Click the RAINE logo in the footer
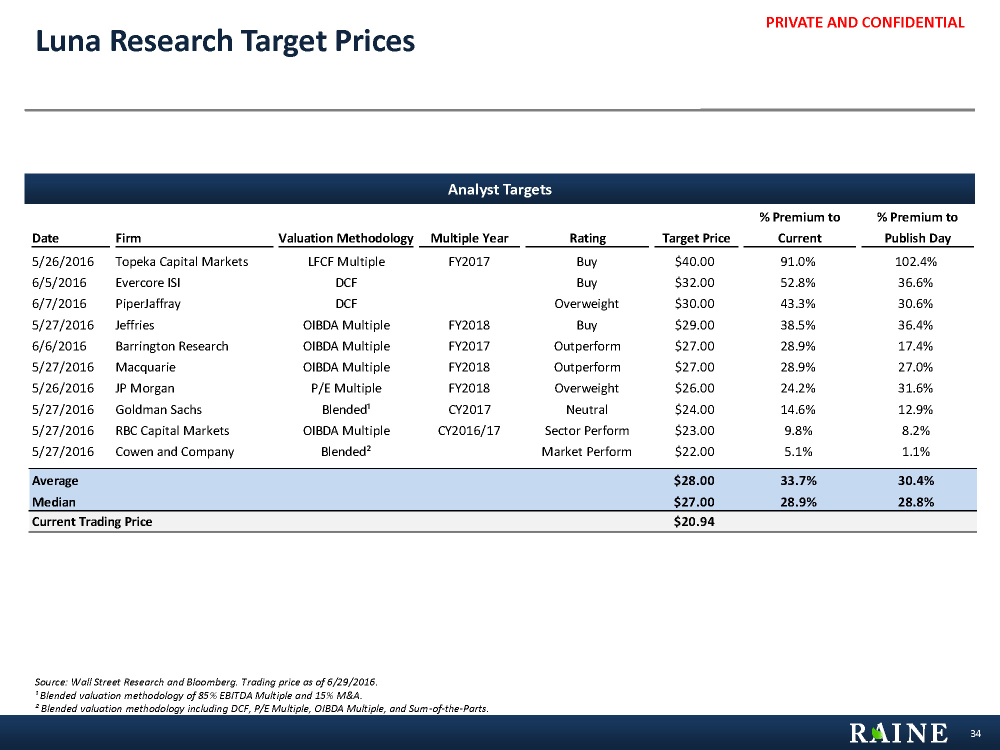Viewport: 1000px width, 750px height. pyautogui.click(x=897, y=734)
